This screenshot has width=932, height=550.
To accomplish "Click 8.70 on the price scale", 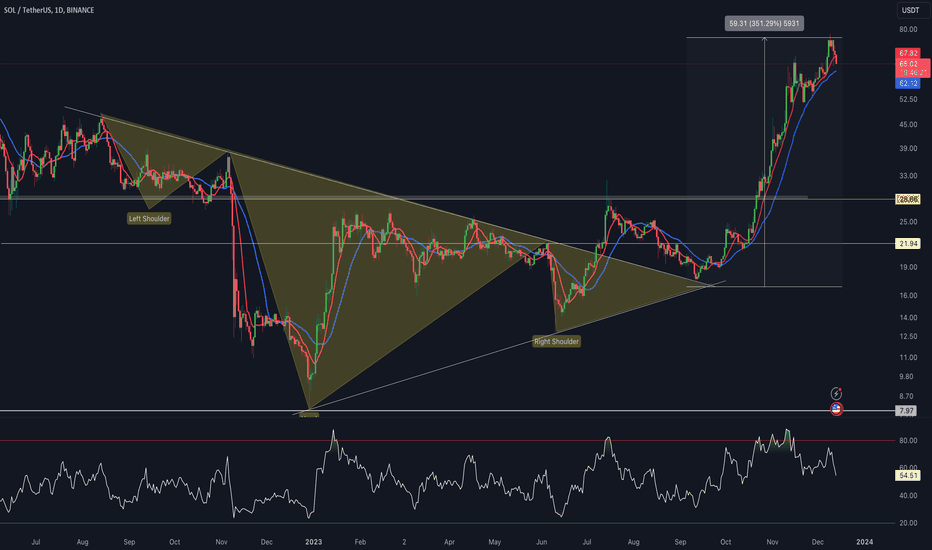I will tap(906, 396).
